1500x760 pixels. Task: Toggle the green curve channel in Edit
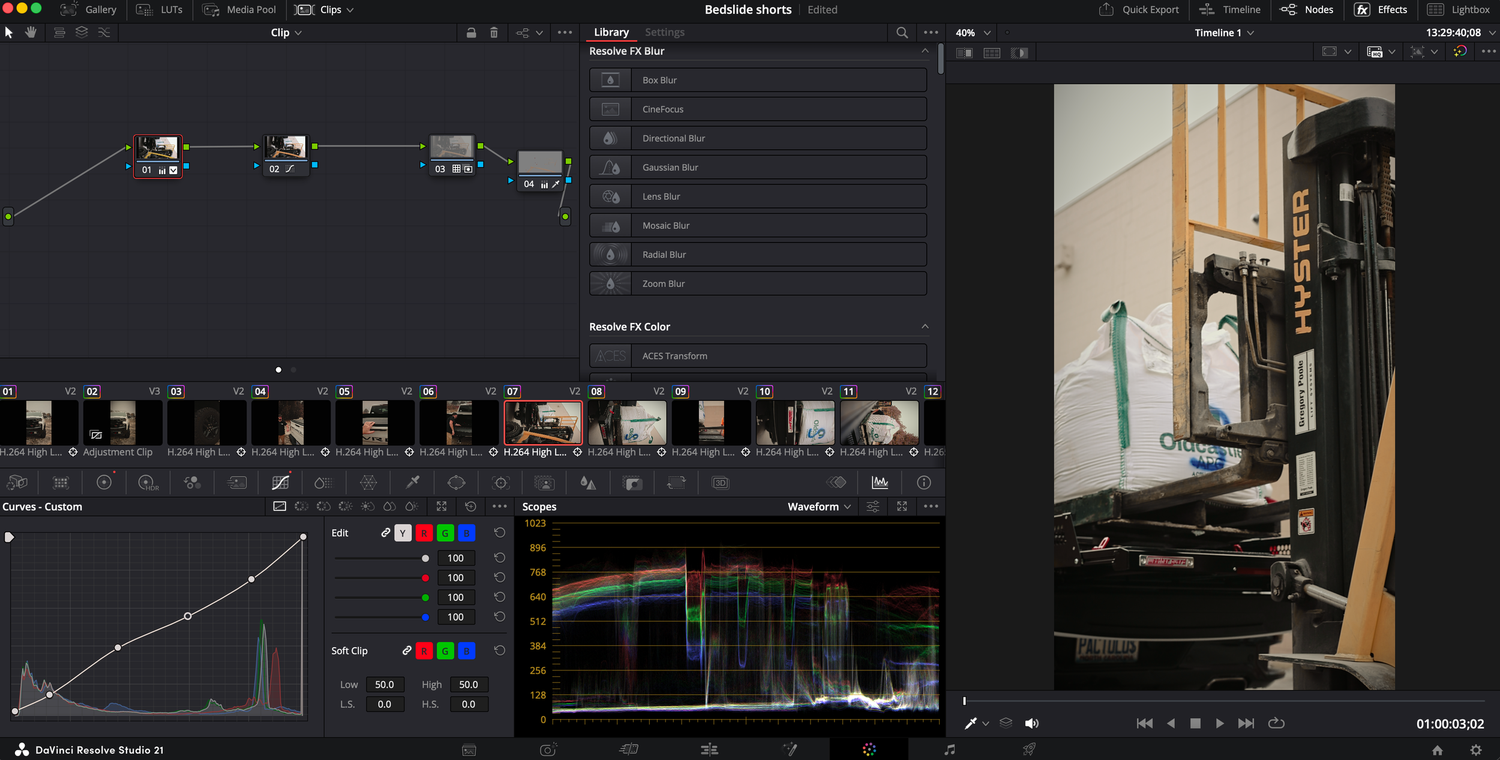click(445, 533)
